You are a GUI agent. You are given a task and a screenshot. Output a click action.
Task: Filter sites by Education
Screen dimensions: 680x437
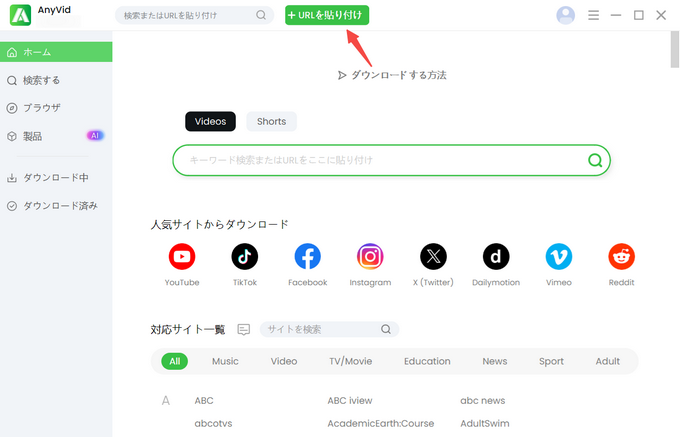point(427,361)
